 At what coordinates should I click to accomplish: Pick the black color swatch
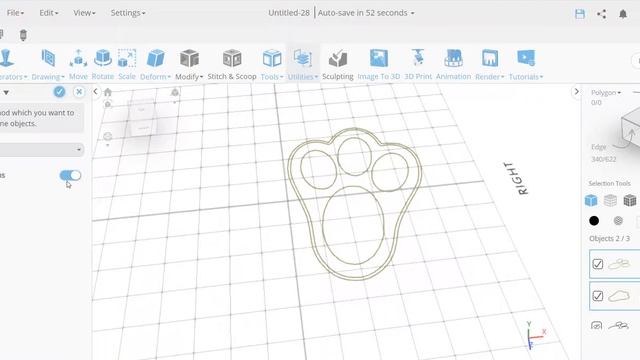pos(594,221)
